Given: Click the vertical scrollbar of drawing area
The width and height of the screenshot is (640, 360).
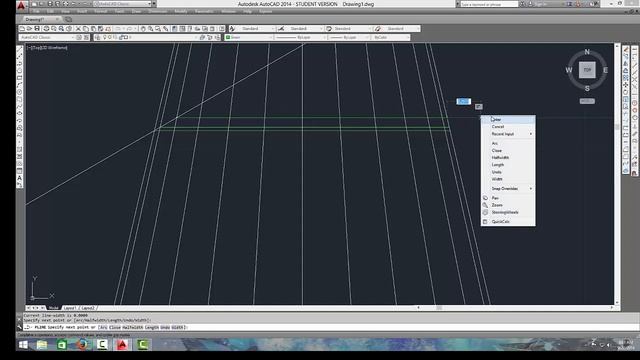Looking at the screenshot, I should 617,174.
